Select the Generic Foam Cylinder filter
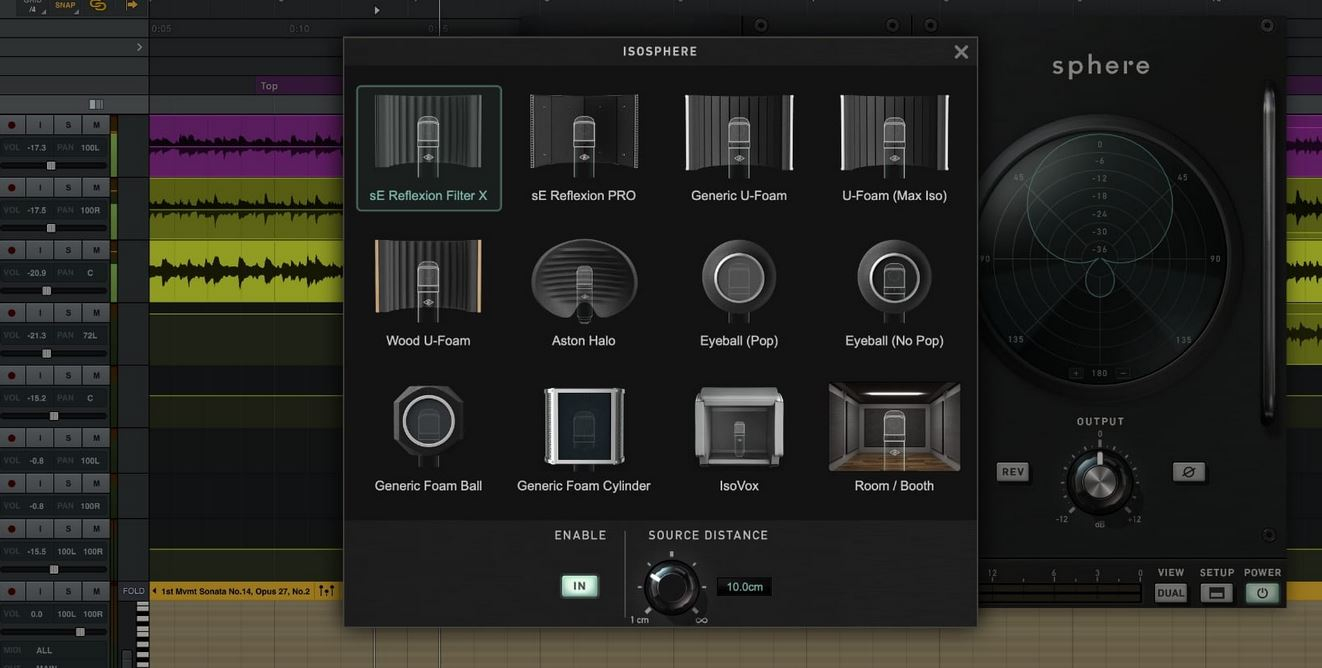This screenshot has height=668, width=1322. point(584,438)
